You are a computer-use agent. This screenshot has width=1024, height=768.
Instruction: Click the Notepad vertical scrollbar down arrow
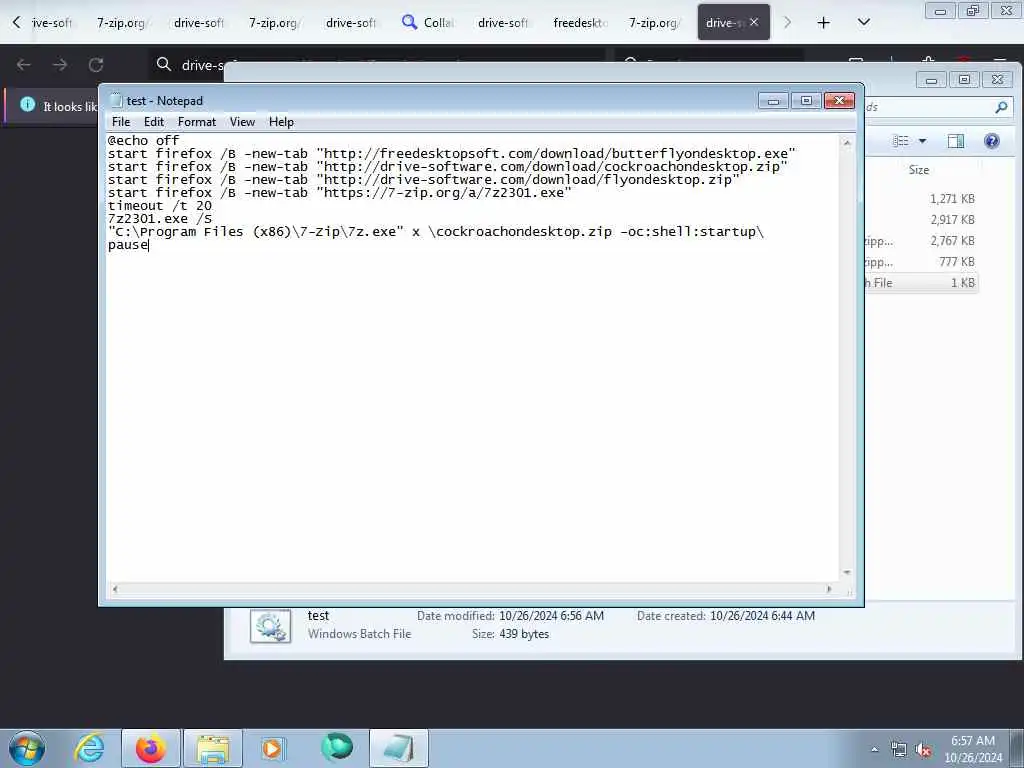846,573
